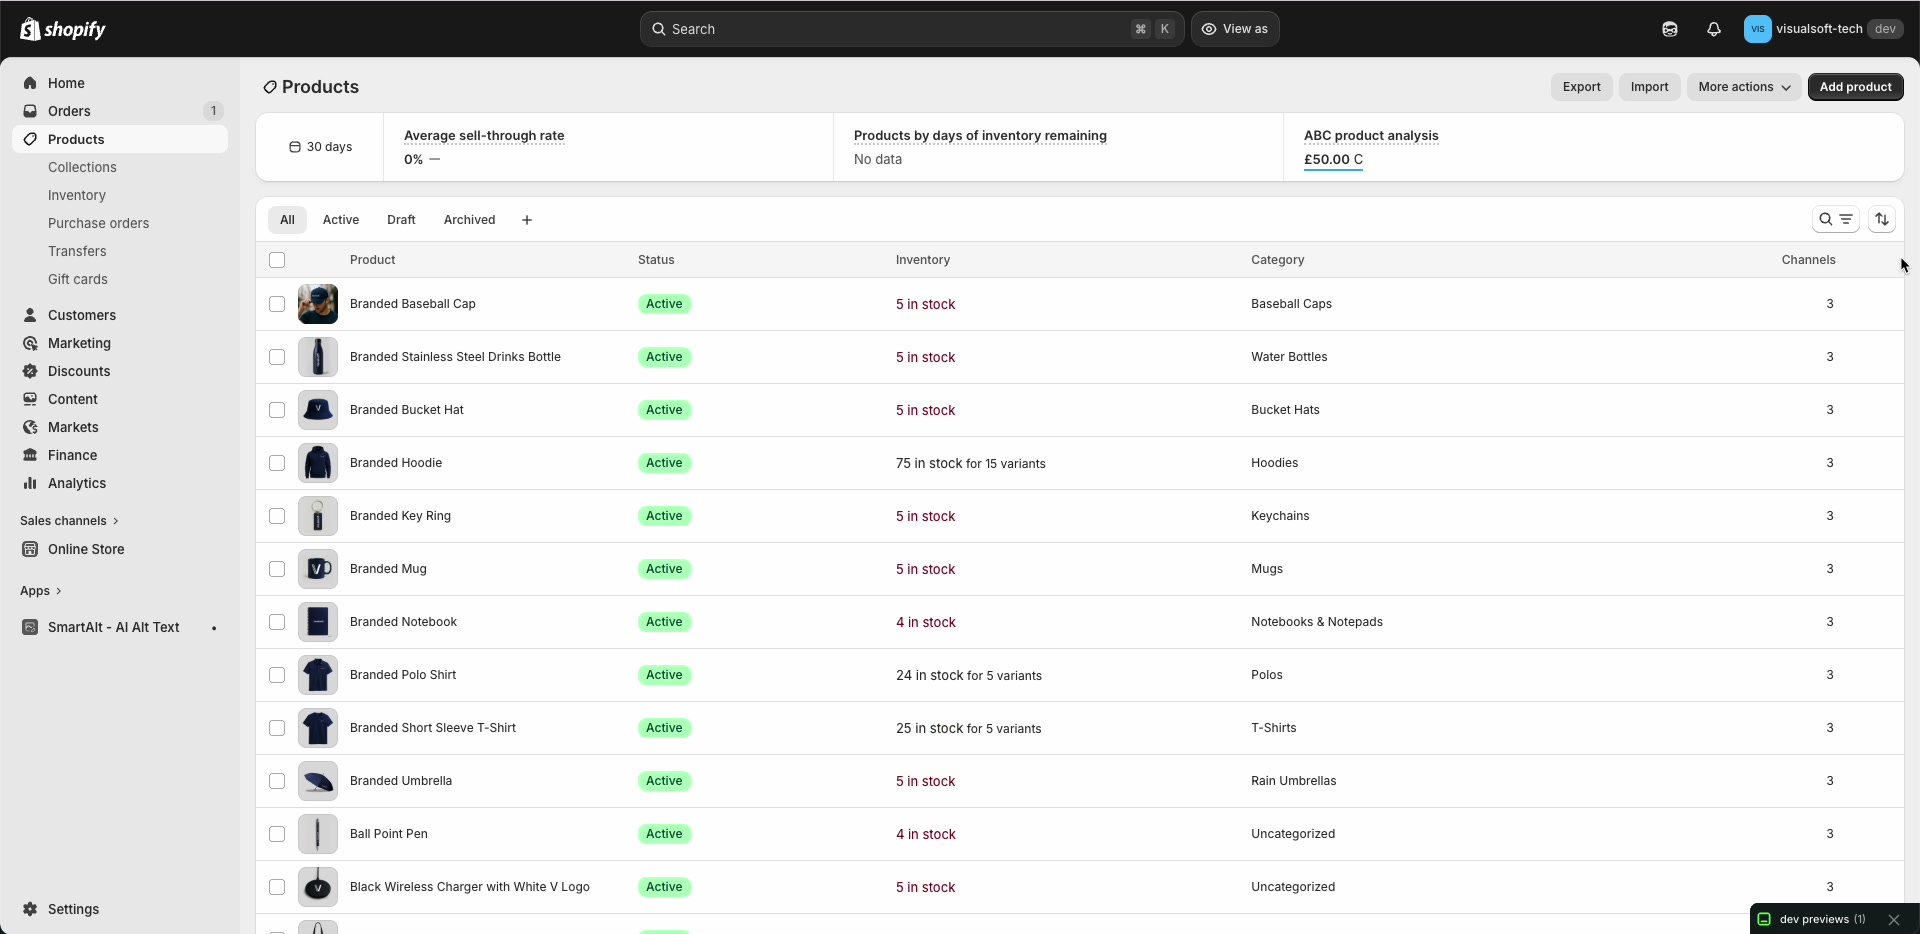Open the Sidekick assistant icon
Image resolution: width=1920 pixels, height=934 pixels.
pyautogui.click(x=1669, y=29)
